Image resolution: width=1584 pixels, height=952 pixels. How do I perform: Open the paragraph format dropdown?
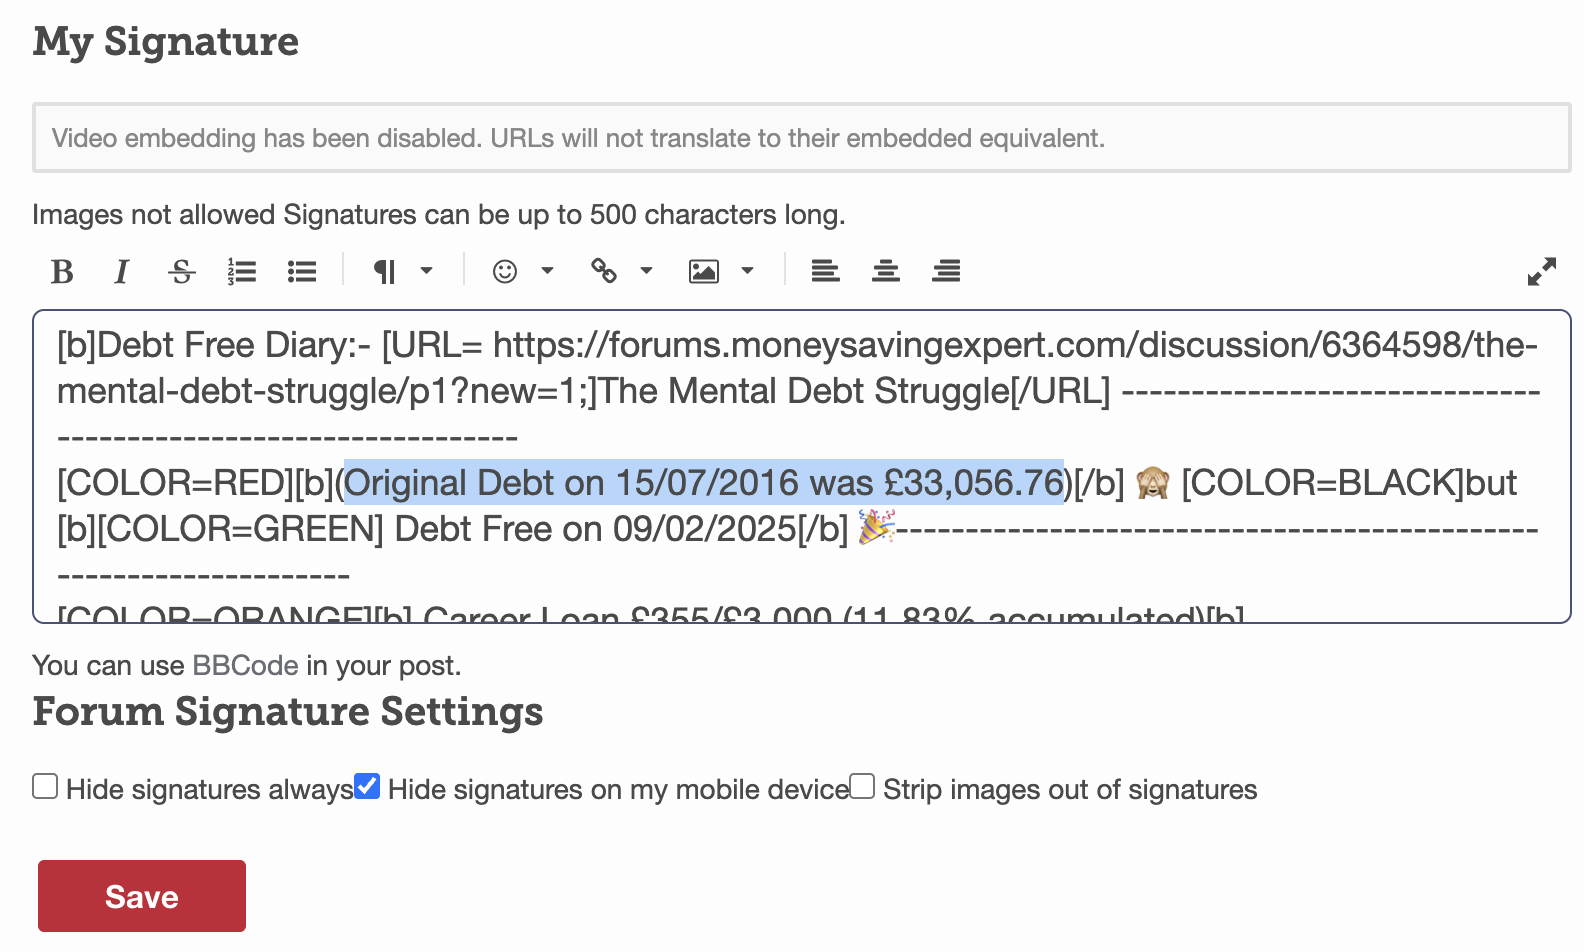pyautogui.click(x=402, y=271)
